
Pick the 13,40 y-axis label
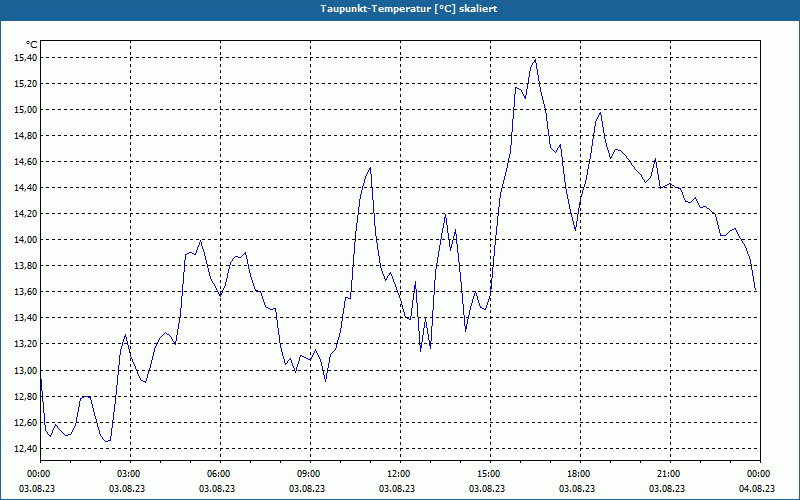(26, 318)
